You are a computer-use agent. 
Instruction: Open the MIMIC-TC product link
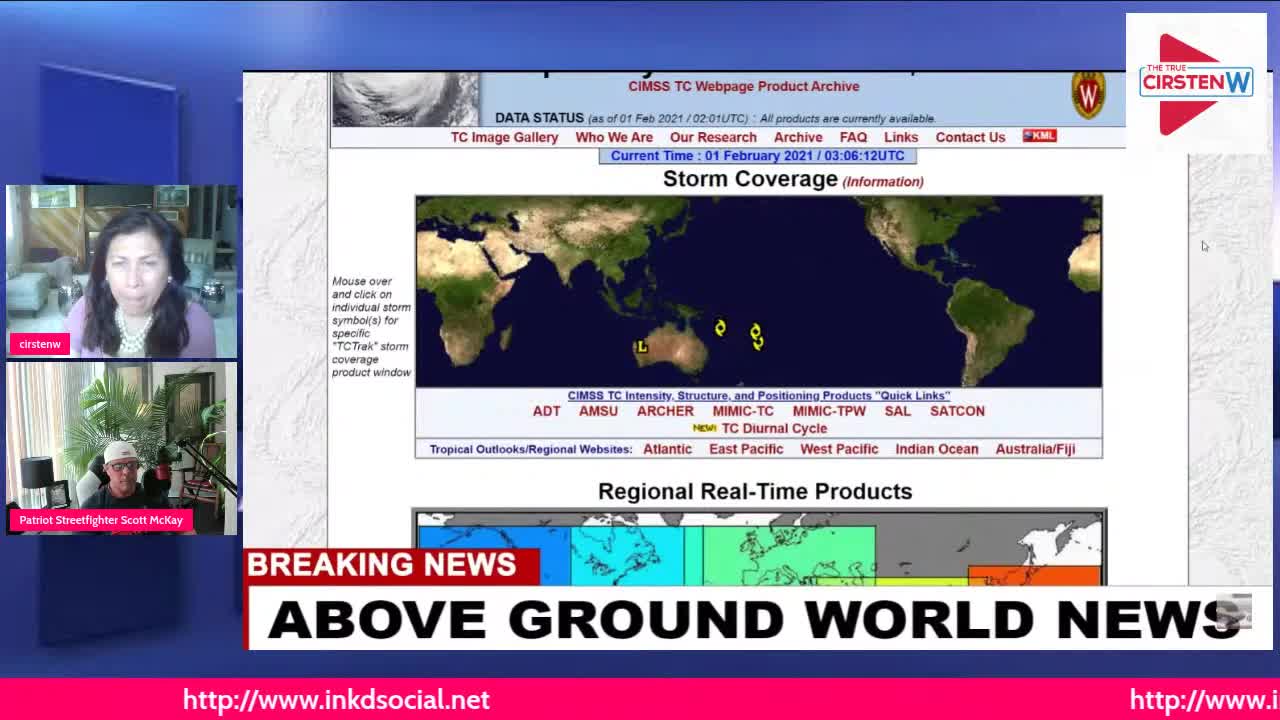click(x=743, y=411)
